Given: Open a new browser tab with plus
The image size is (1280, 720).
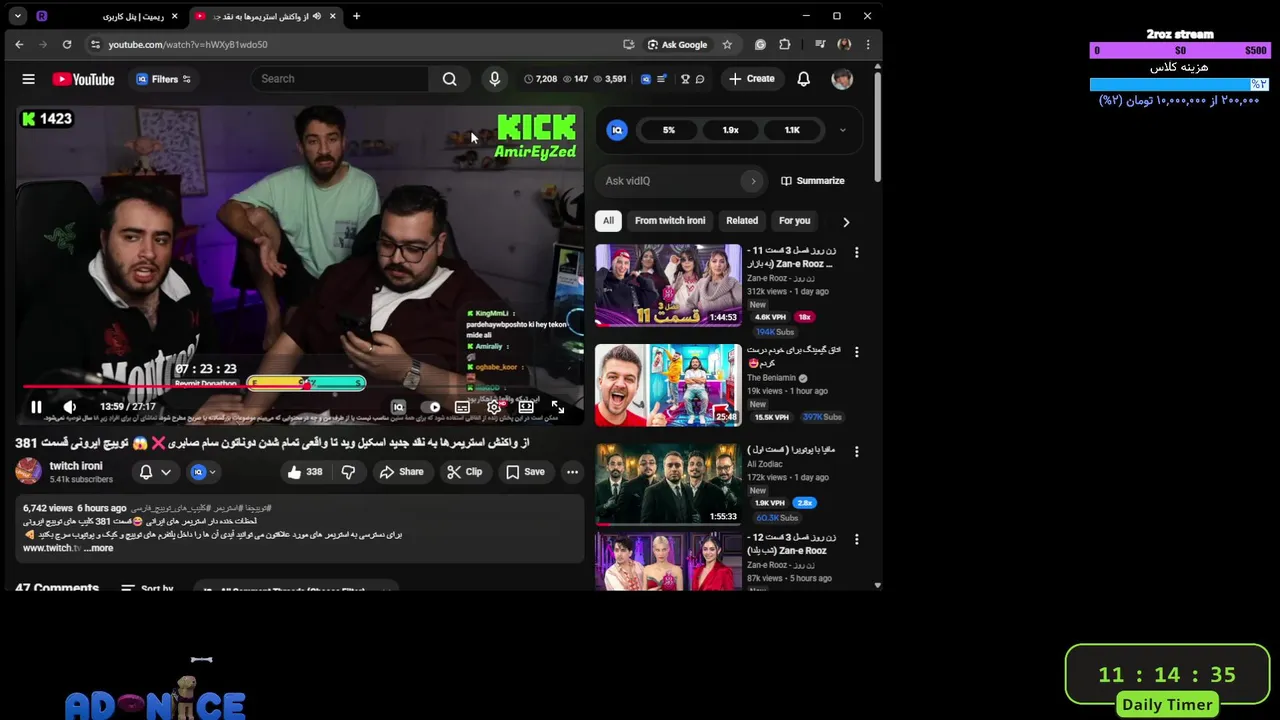Looking at the screenshot, I should pos(356,16).
